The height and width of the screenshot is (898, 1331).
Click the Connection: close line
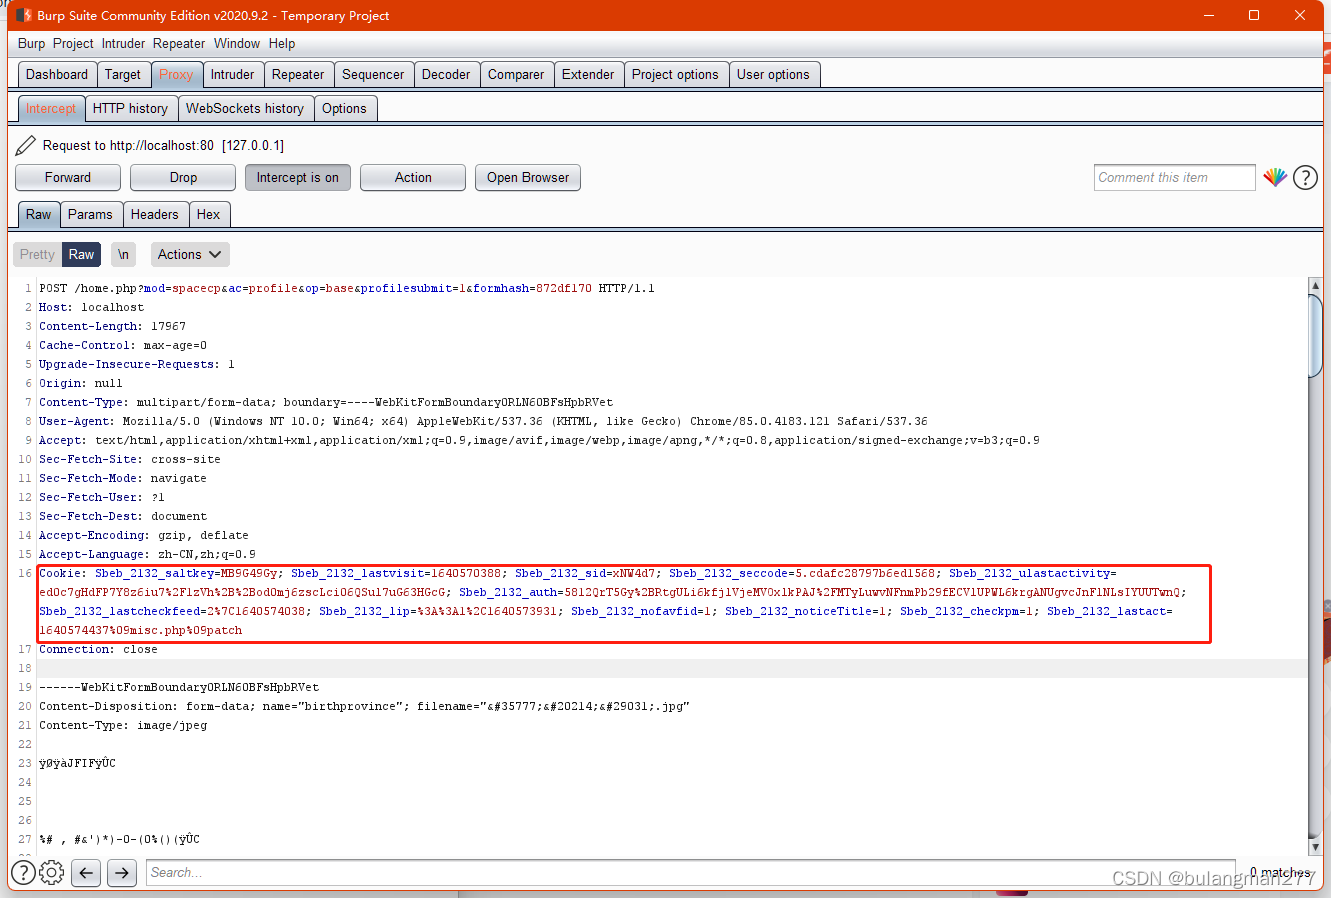98,649
